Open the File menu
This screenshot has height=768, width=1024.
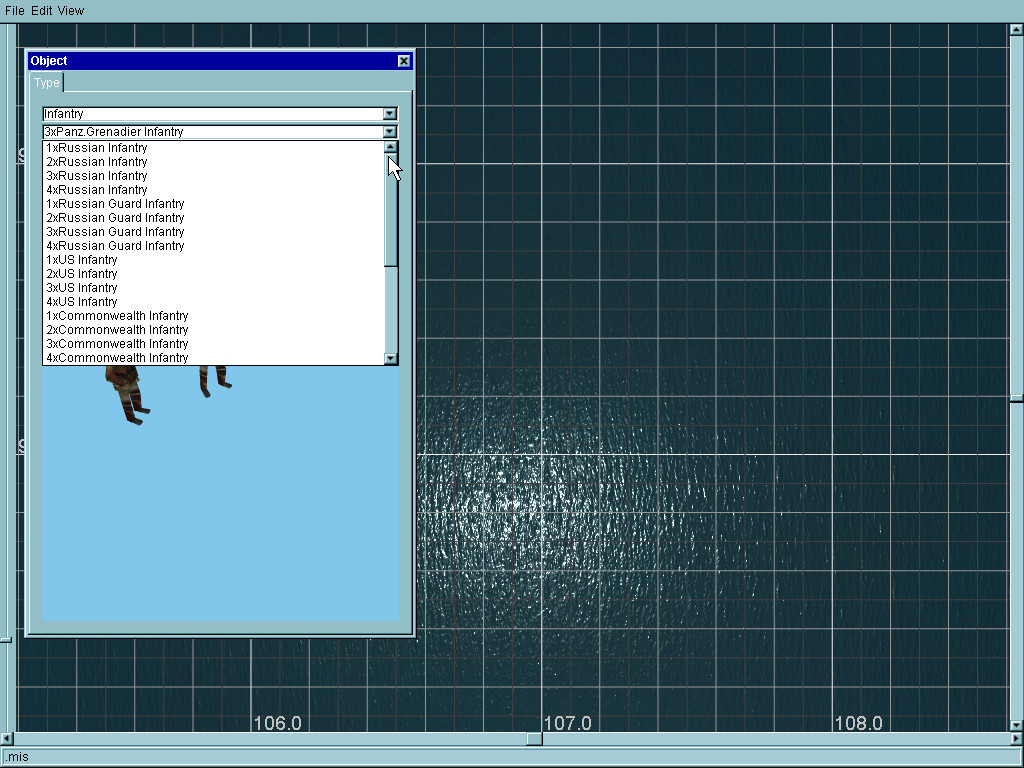pos(14,10)
